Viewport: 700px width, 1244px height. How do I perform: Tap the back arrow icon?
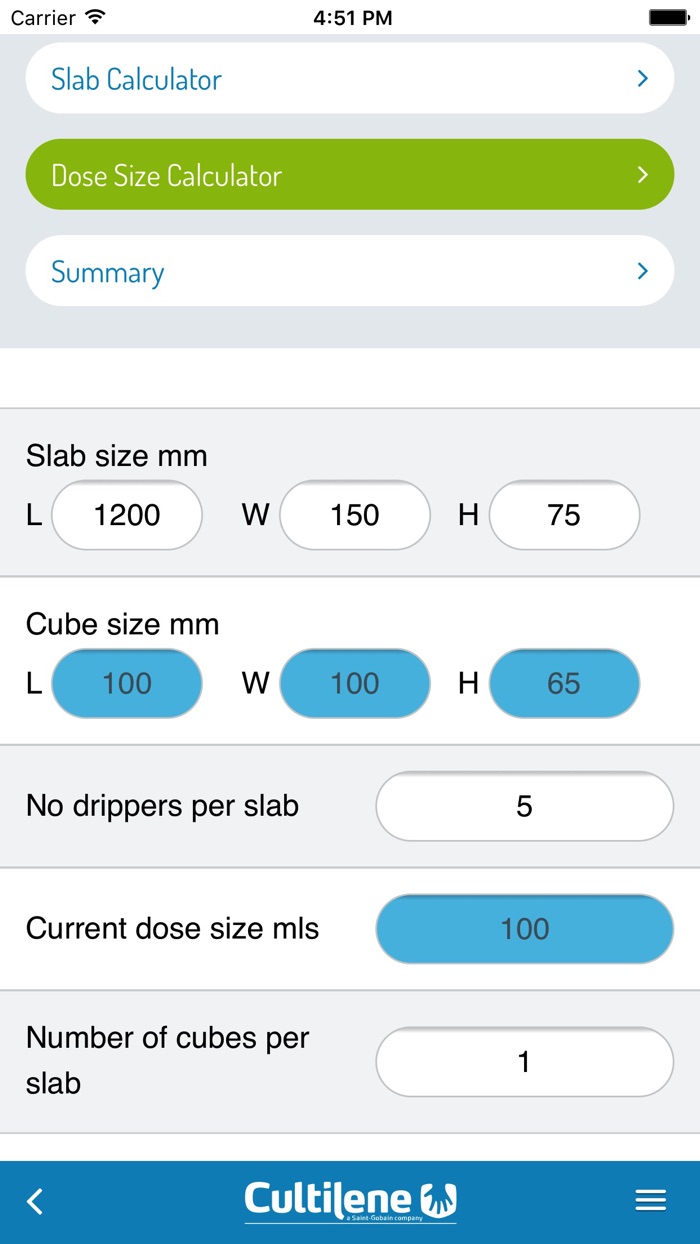click(35, 1200)
